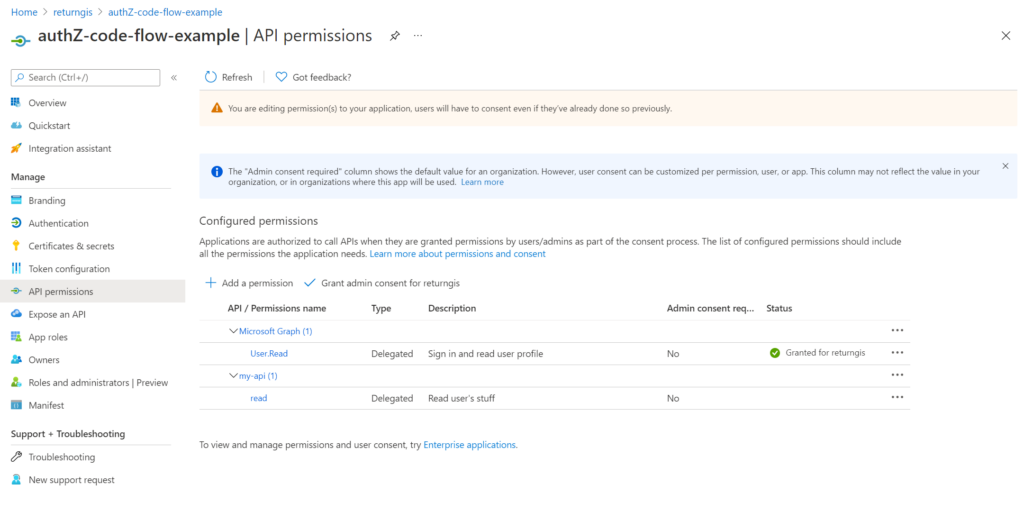Click 'Read user's stuff' description

[462, 398]
